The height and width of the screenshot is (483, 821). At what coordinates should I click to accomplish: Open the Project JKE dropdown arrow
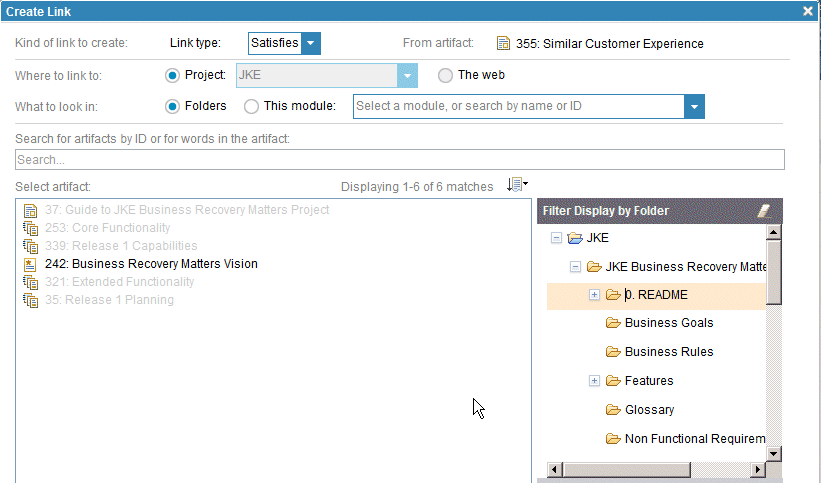pyautogui.click(x=407, y=75)
